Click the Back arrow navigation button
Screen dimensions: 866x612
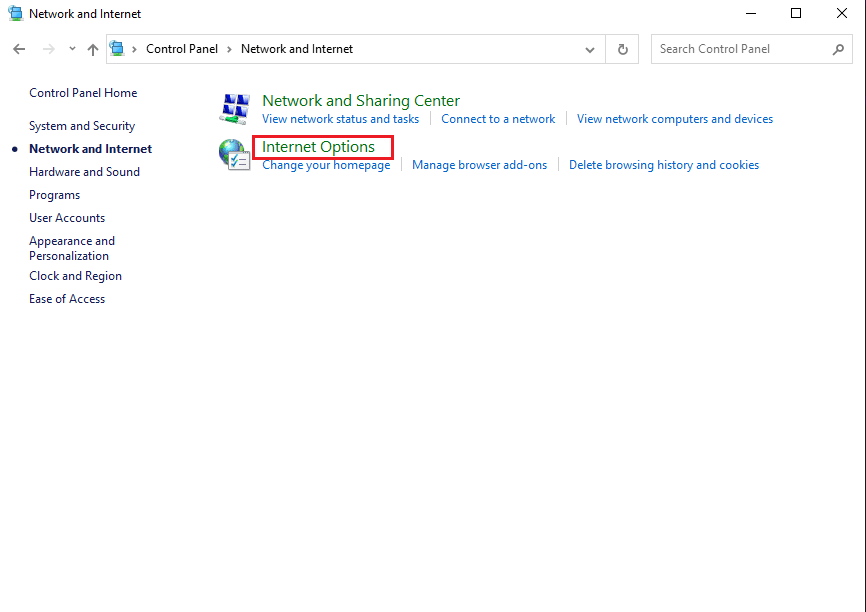(19, 49)
